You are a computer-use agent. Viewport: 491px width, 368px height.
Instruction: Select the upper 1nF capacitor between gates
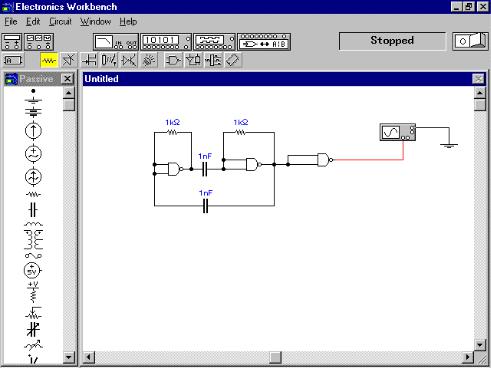tap(205, 170)
